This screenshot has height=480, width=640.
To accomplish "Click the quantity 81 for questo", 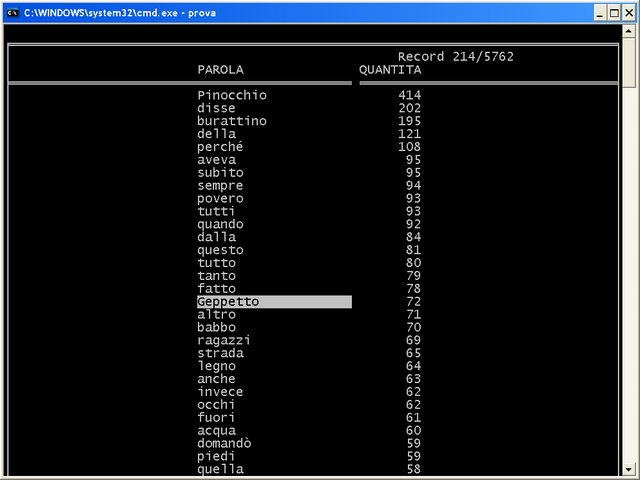I will tap(413, 250).
